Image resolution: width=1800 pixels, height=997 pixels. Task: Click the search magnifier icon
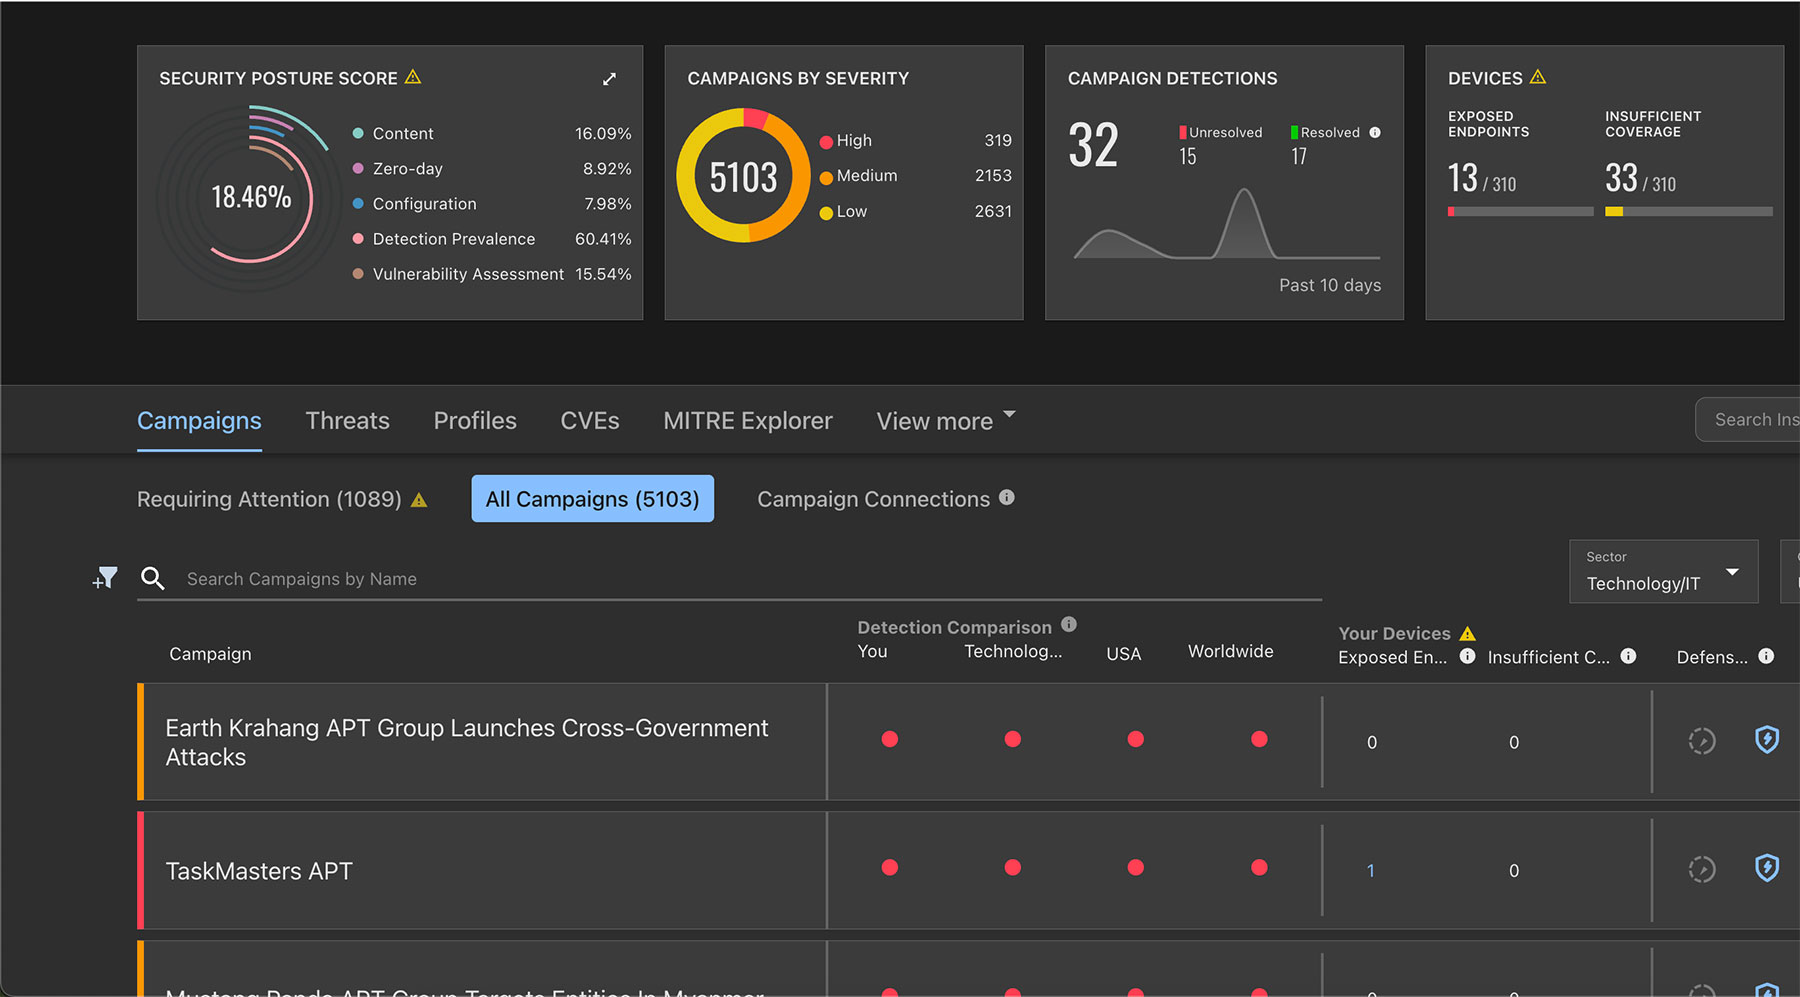coord(153,578)
